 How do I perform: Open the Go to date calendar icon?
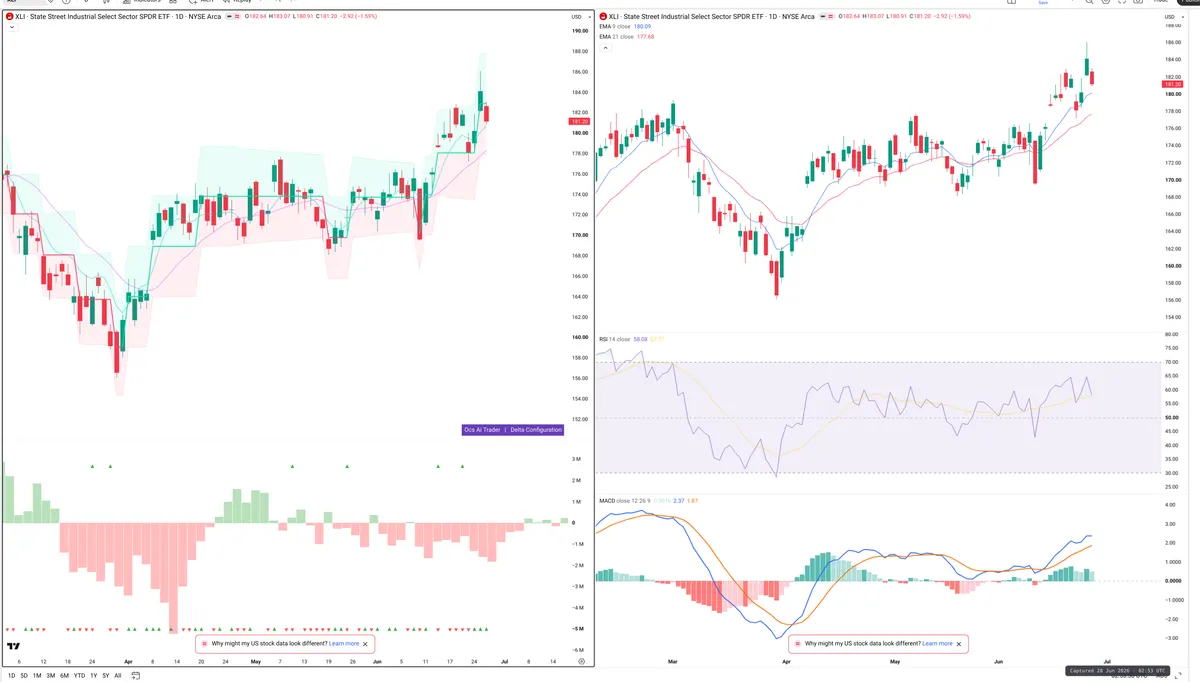coord(134,676)
